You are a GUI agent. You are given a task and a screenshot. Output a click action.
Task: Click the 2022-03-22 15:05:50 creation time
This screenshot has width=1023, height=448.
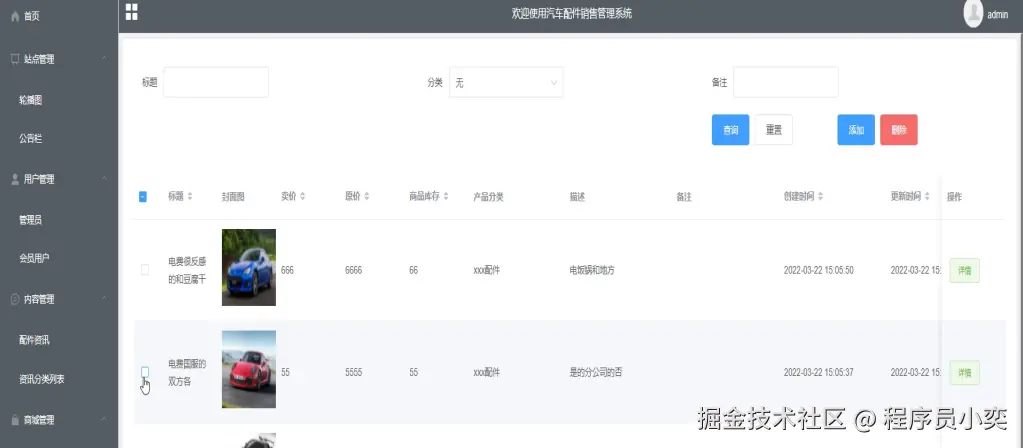tap(818, 270)
